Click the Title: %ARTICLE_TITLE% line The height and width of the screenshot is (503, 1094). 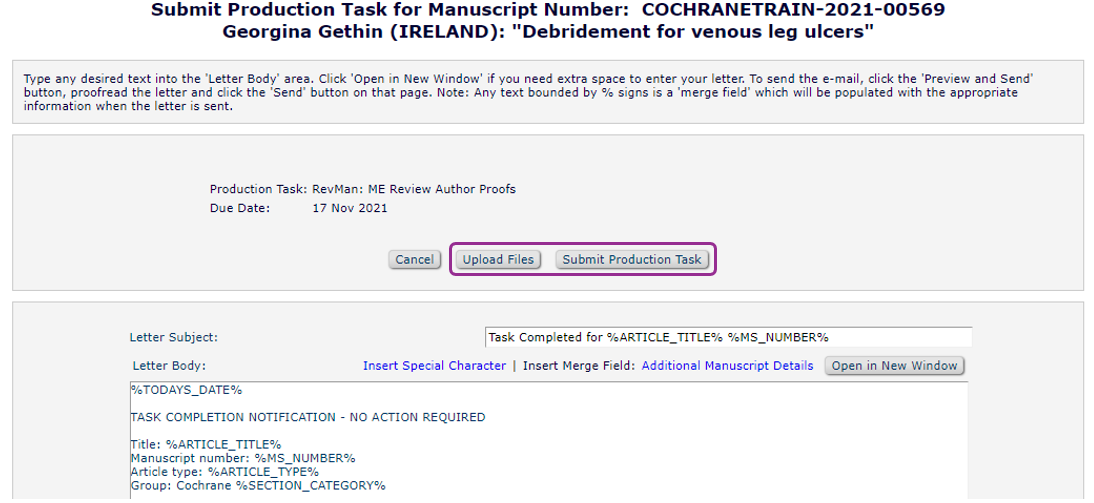[206, 444]
